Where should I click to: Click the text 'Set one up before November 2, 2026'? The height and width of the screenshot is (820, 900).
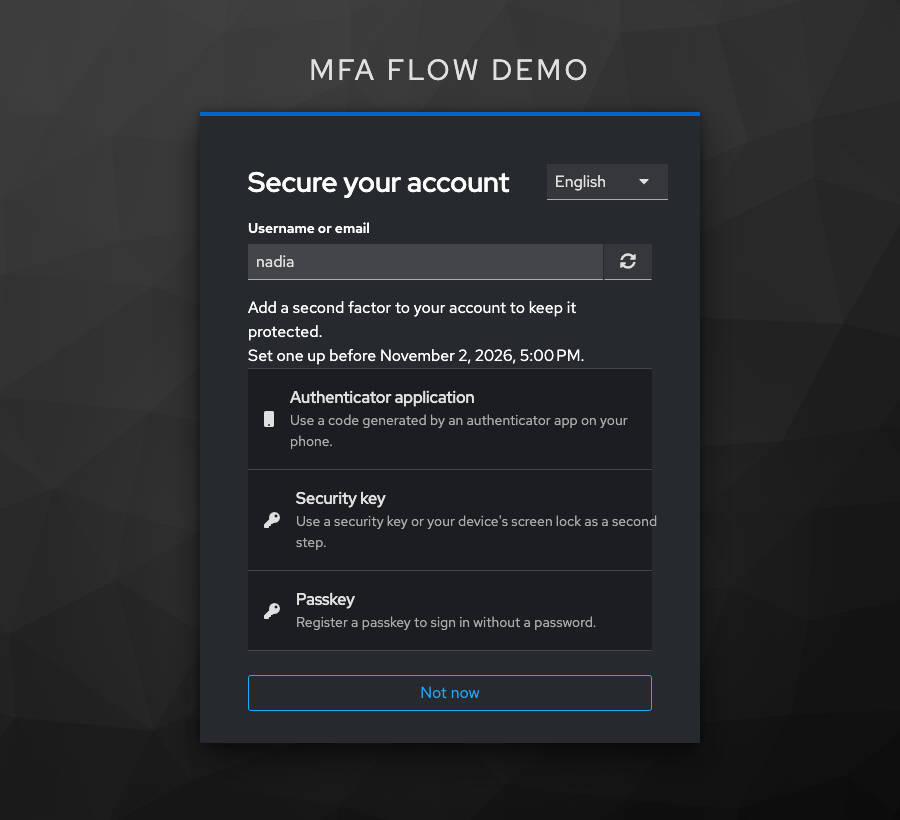pyautogui.click(x=380, y=356)
